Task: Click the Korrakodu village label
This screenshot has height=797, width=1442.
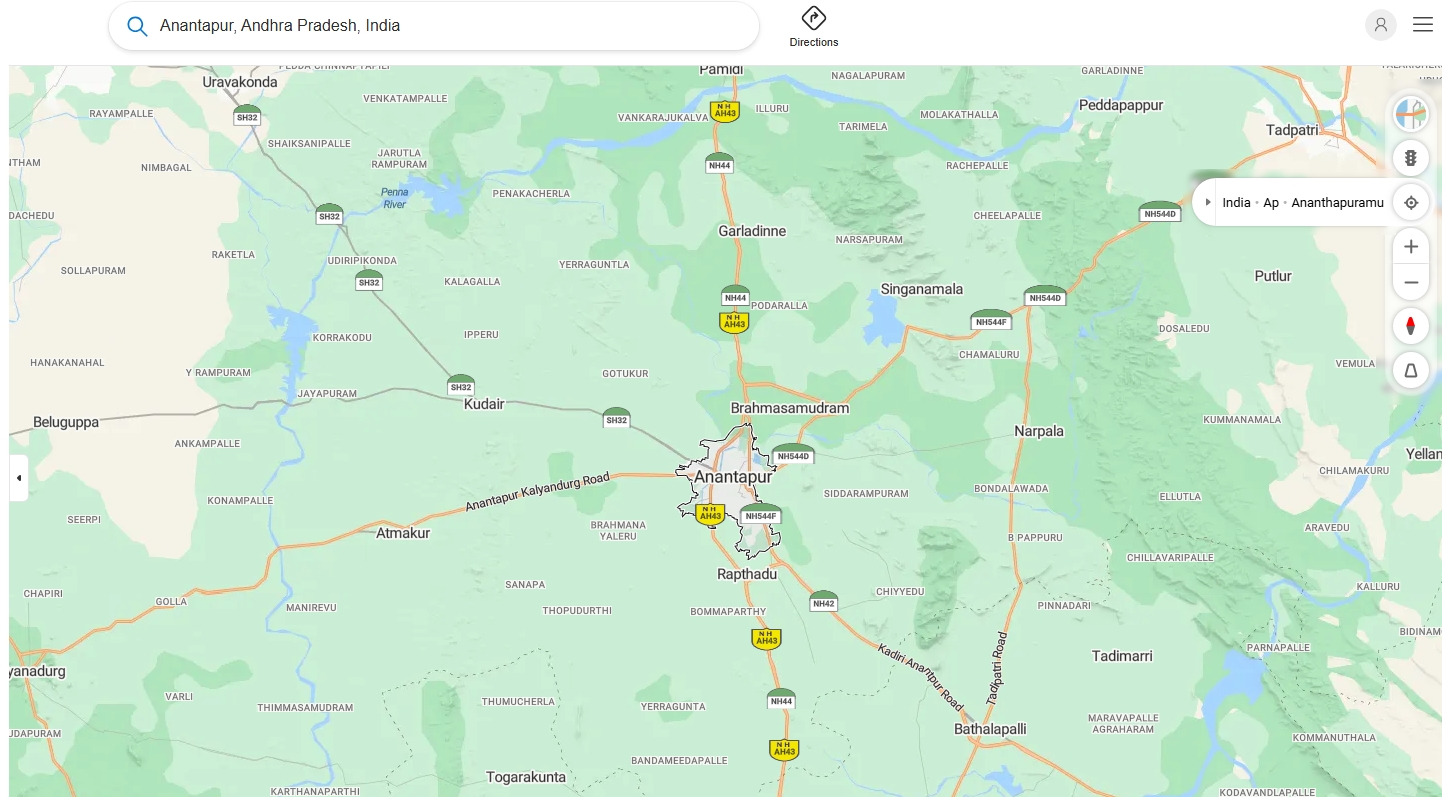Action: click(x=342, y=338)
